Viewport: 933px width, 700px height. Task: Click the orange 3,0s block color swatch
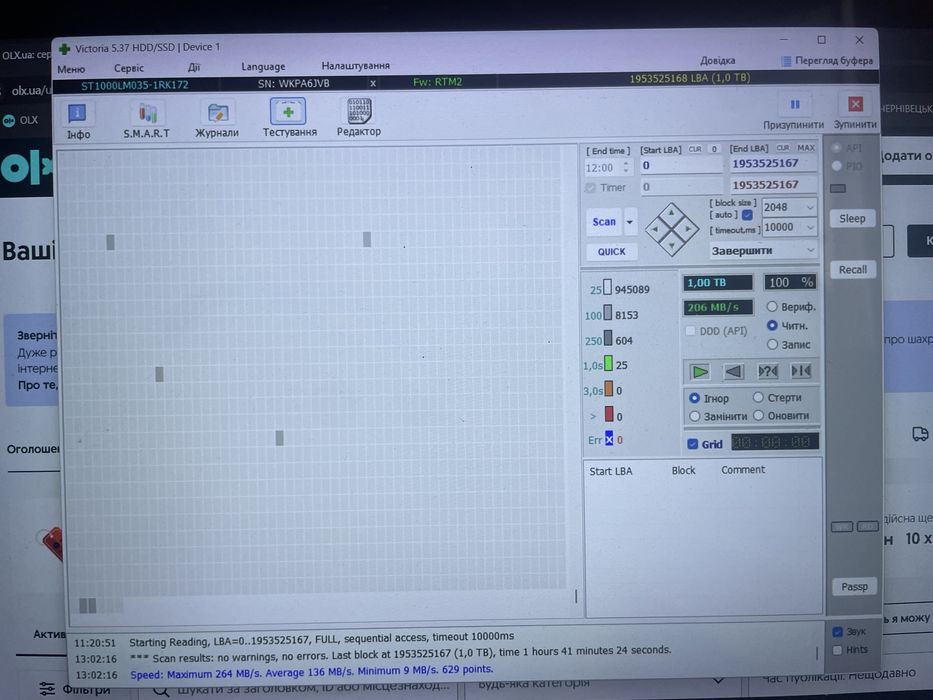click(608, 389)
